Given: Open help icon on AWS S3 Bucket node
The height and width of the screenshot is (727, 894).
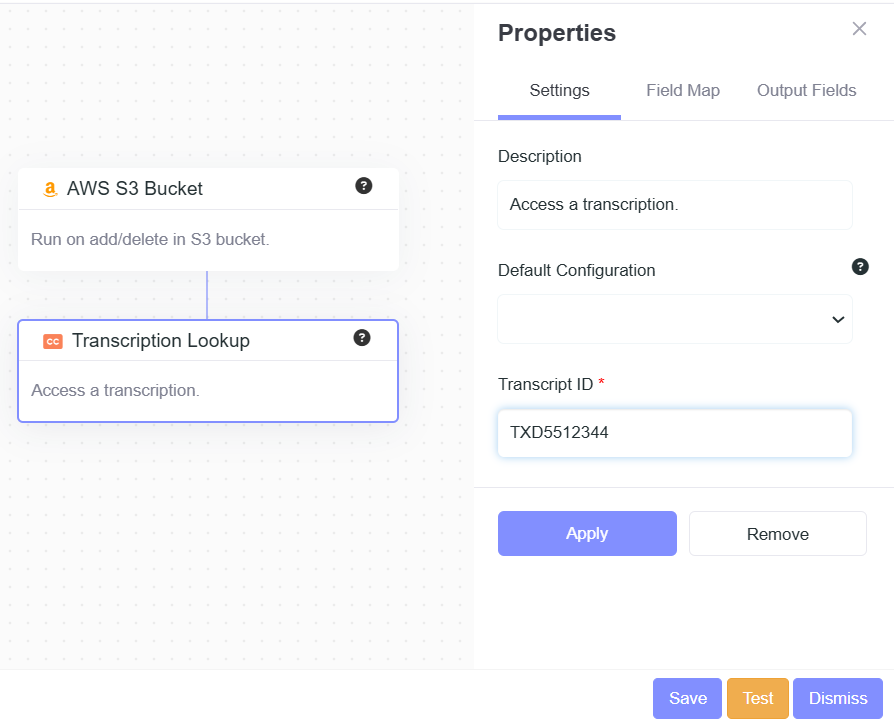Looking at the screenshot, I should 364,186.
